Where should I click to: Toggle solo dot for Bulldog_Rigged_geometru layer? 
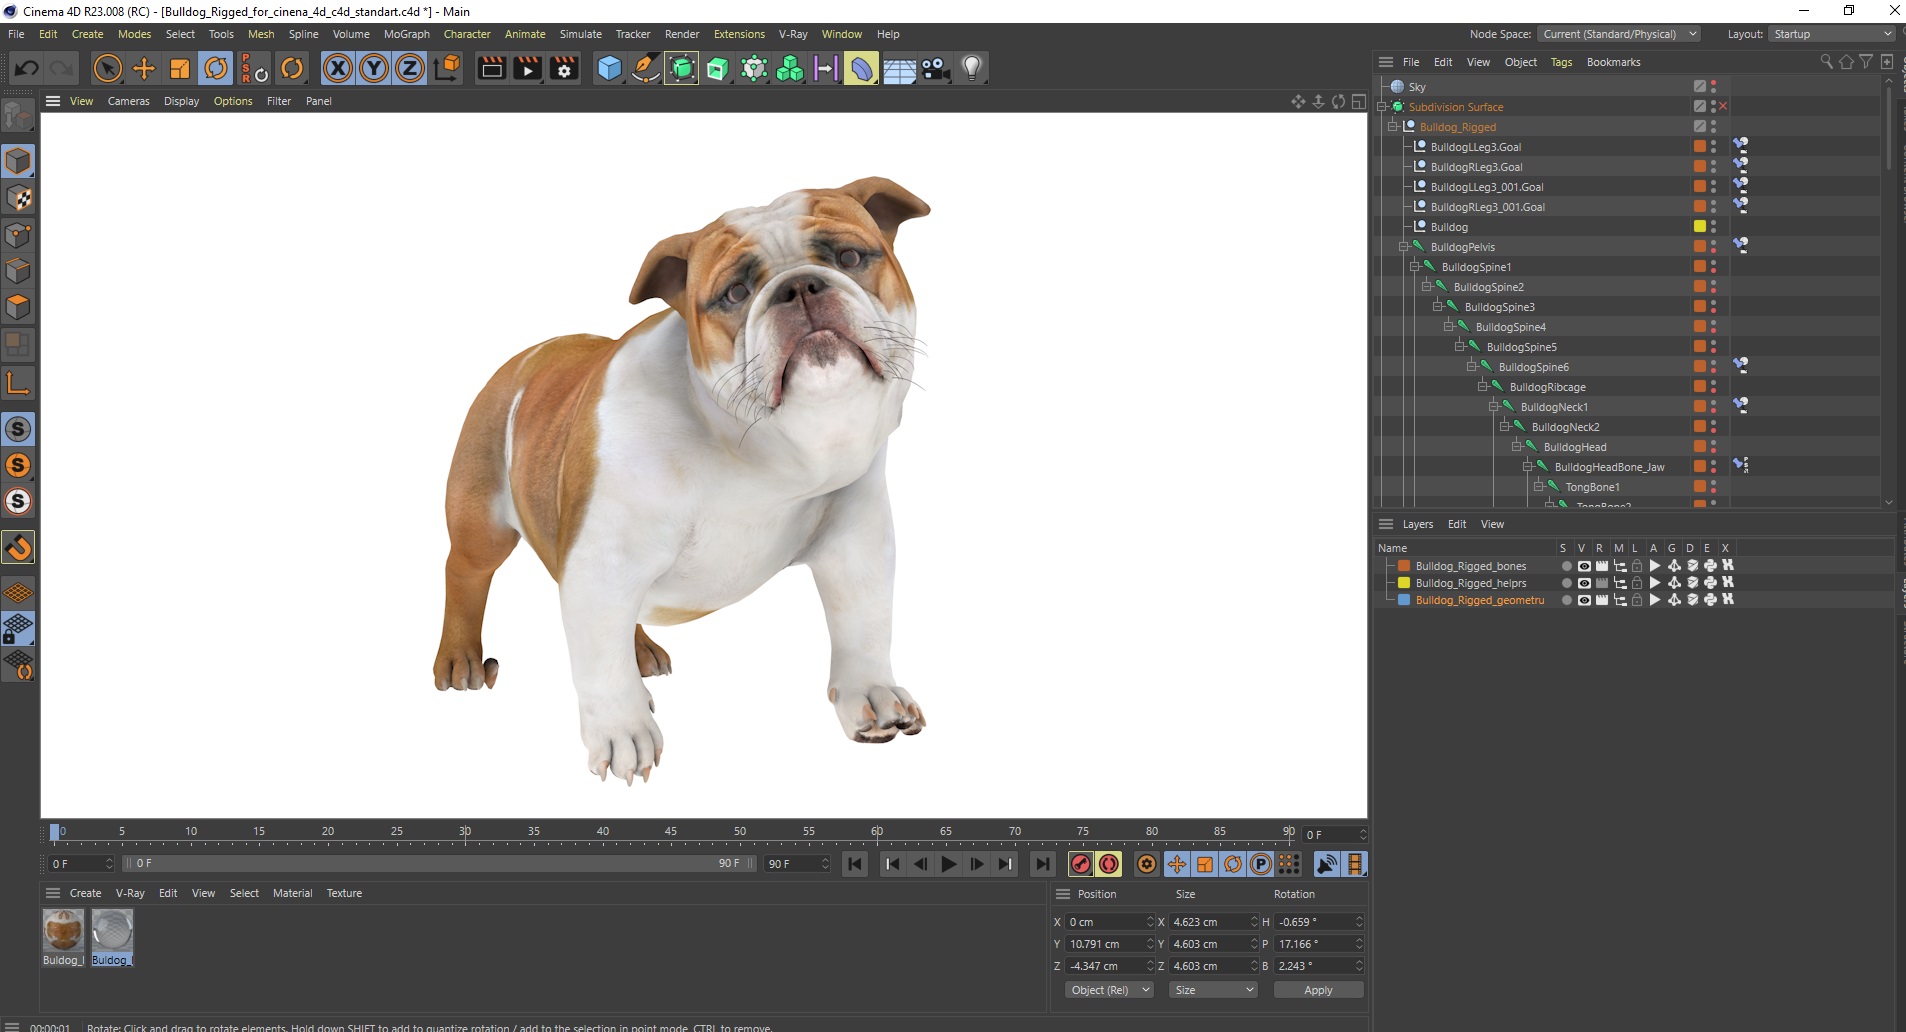coord(1566,600)
